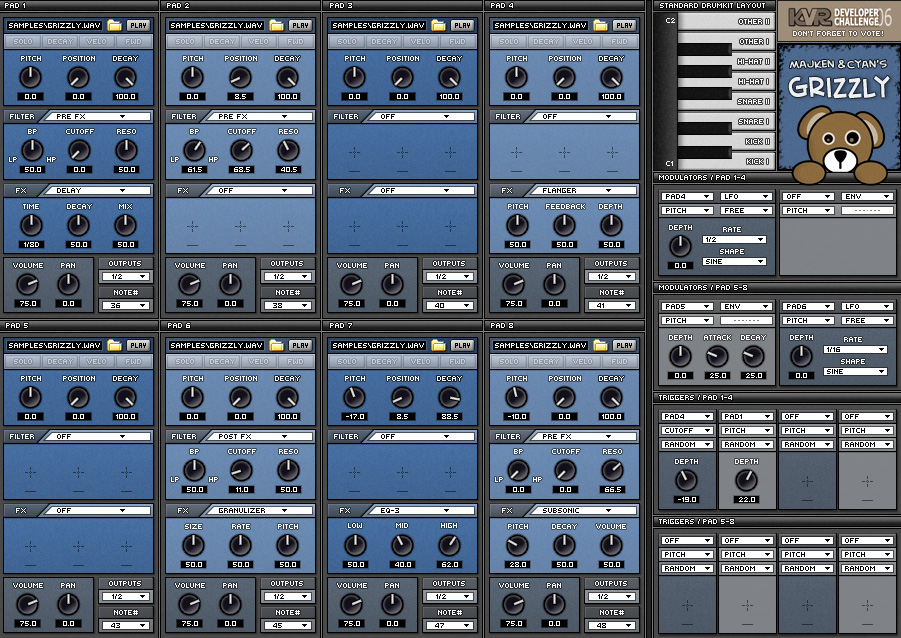Screen dimensions: 901x638
Task: Open Pad 6 FX GRANULIZER dropdown
Action: point(260,510)
